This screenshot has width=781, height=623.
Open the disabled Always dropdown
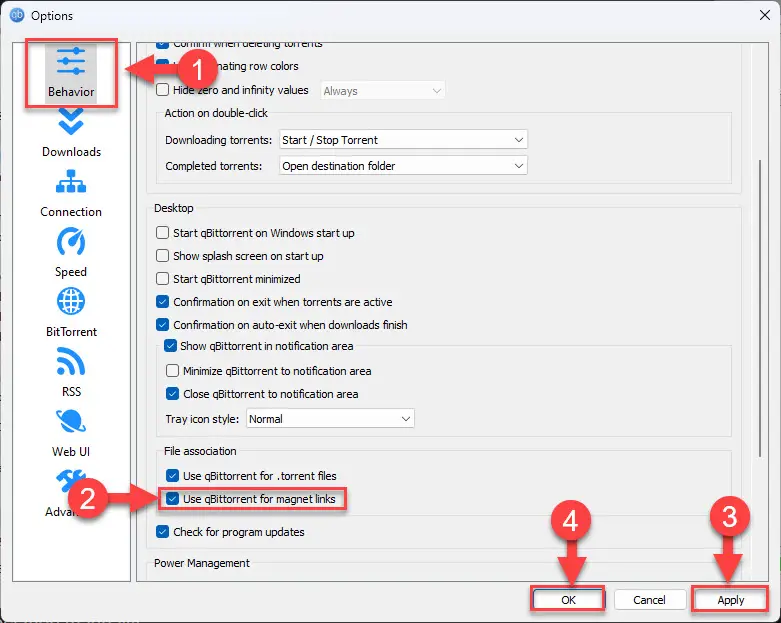click(x=382, y=91)
